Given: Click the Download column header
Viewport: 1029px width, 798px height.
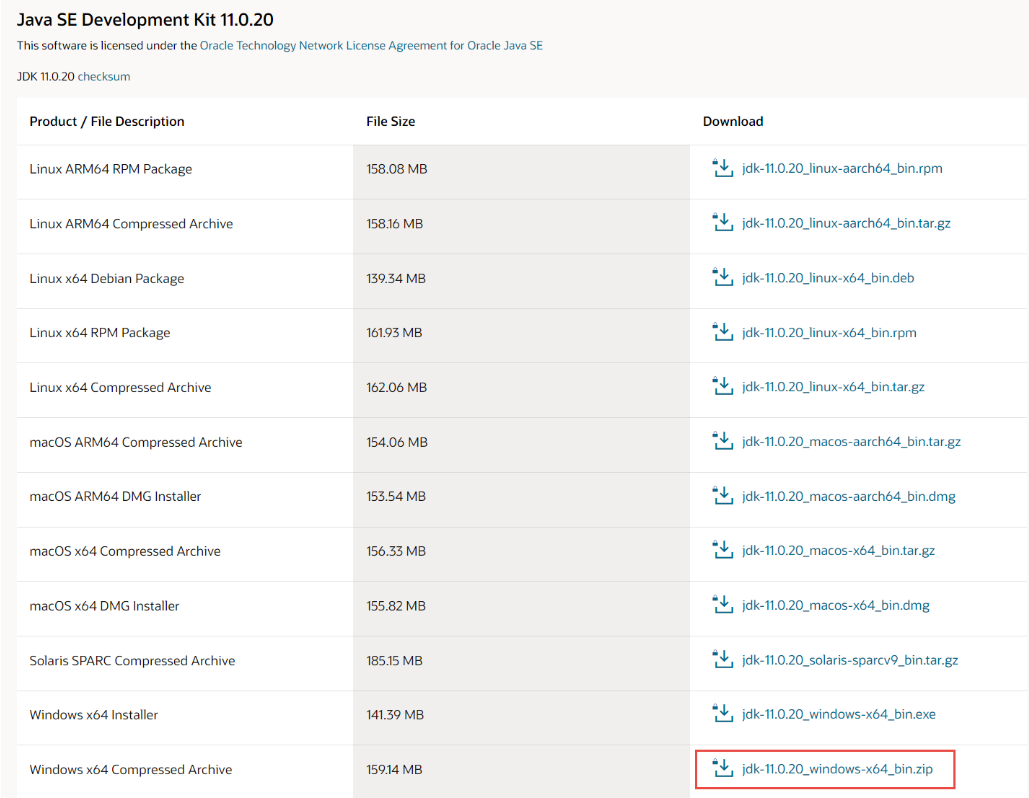Looking at the screenshot, I should click(x=733, y=121).
